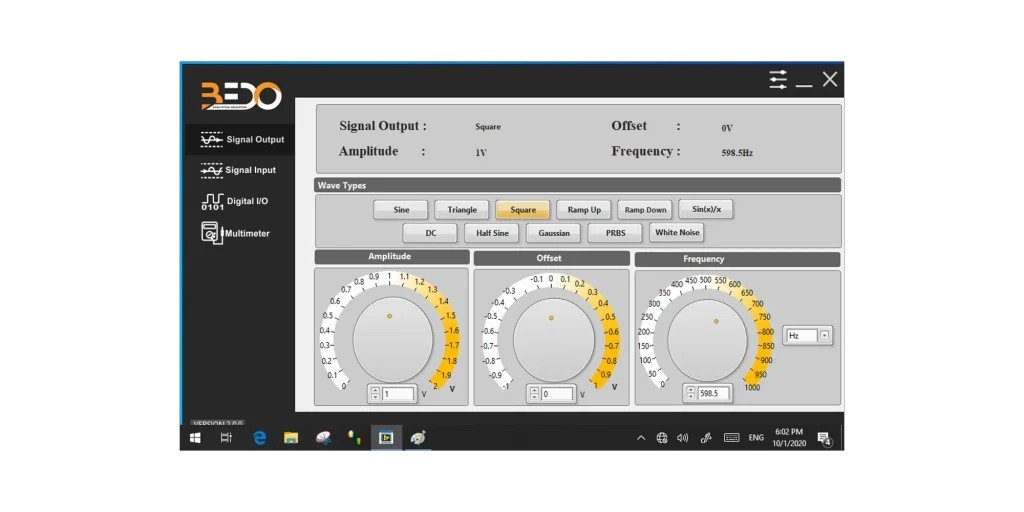The width and height of the screenshot is (1024, 512).
Task: Click the Wave Types header bar
Action: coord(578,185)
